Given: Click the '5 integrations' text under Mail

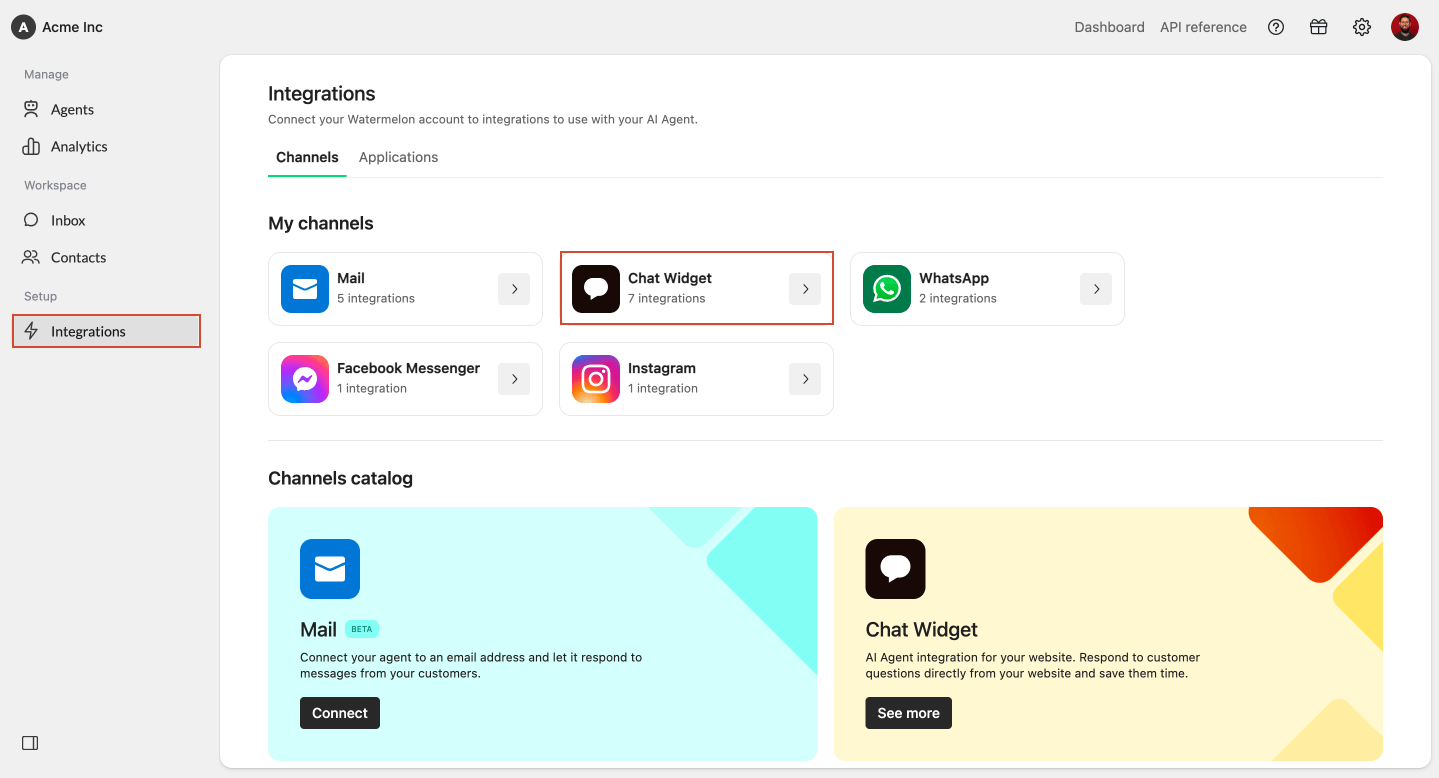Looking at the screenshot, I should pos(376,298).
